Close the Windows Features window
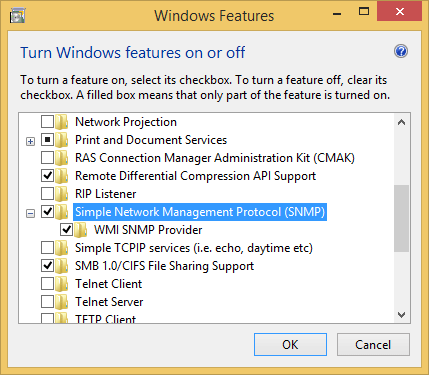This screenshot has width=429, height=375. click(x=399, y=12)
